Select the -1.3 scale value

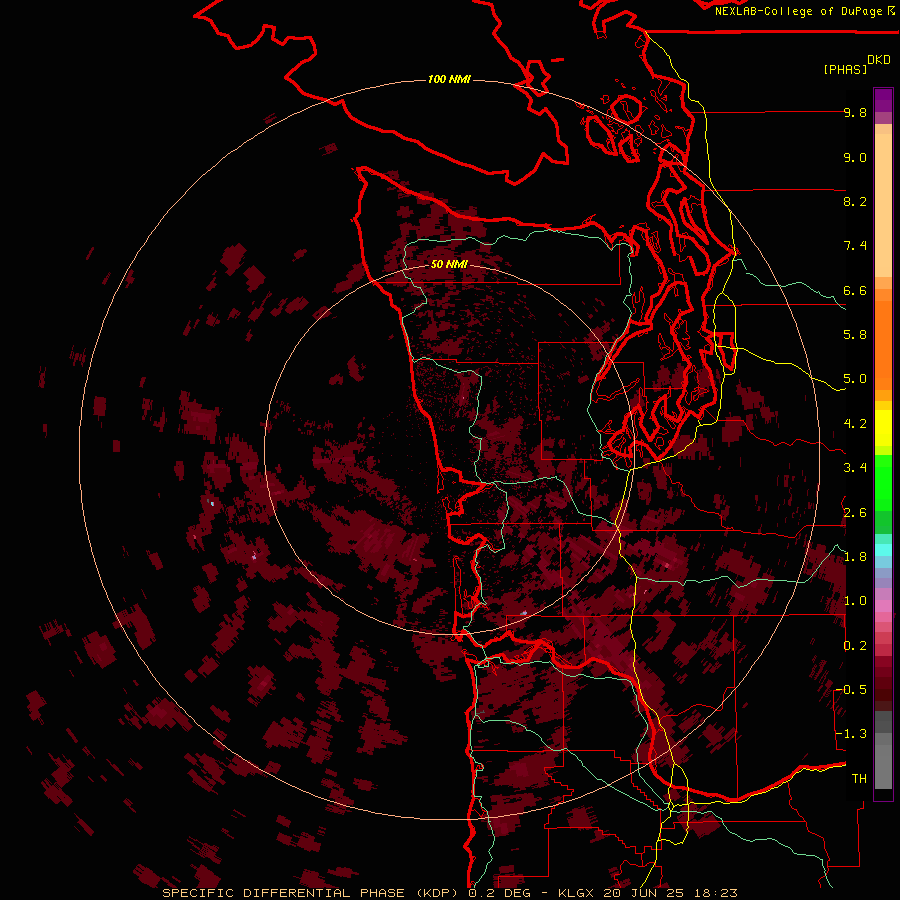pyautogui.click(x=852, y=734)
